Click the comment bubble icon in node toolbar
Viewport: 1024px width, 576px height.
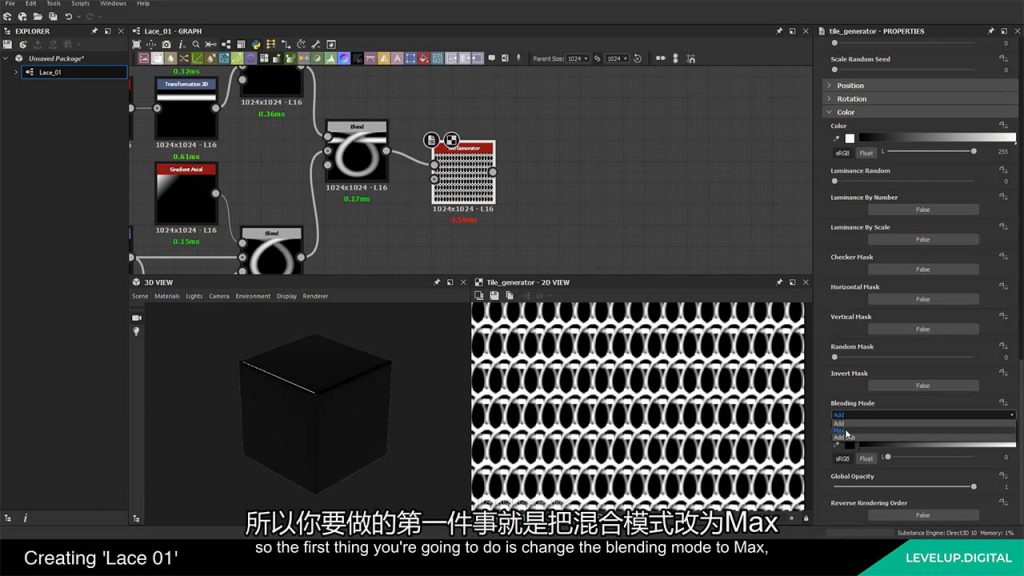pyautogui.click(x=492, y=58)
